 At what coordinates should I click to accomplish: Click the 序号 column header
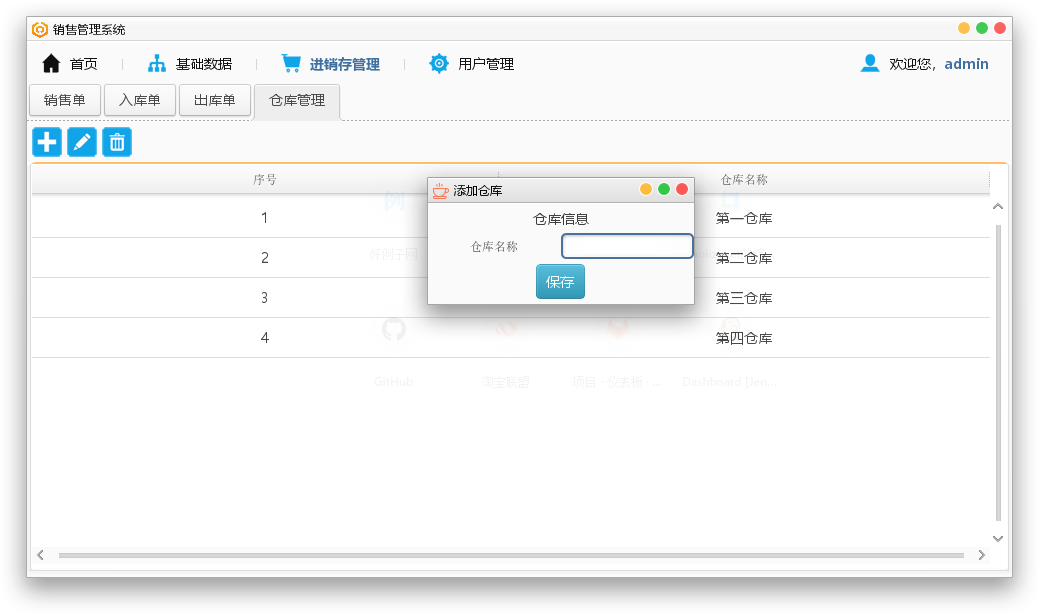(264, 179)
